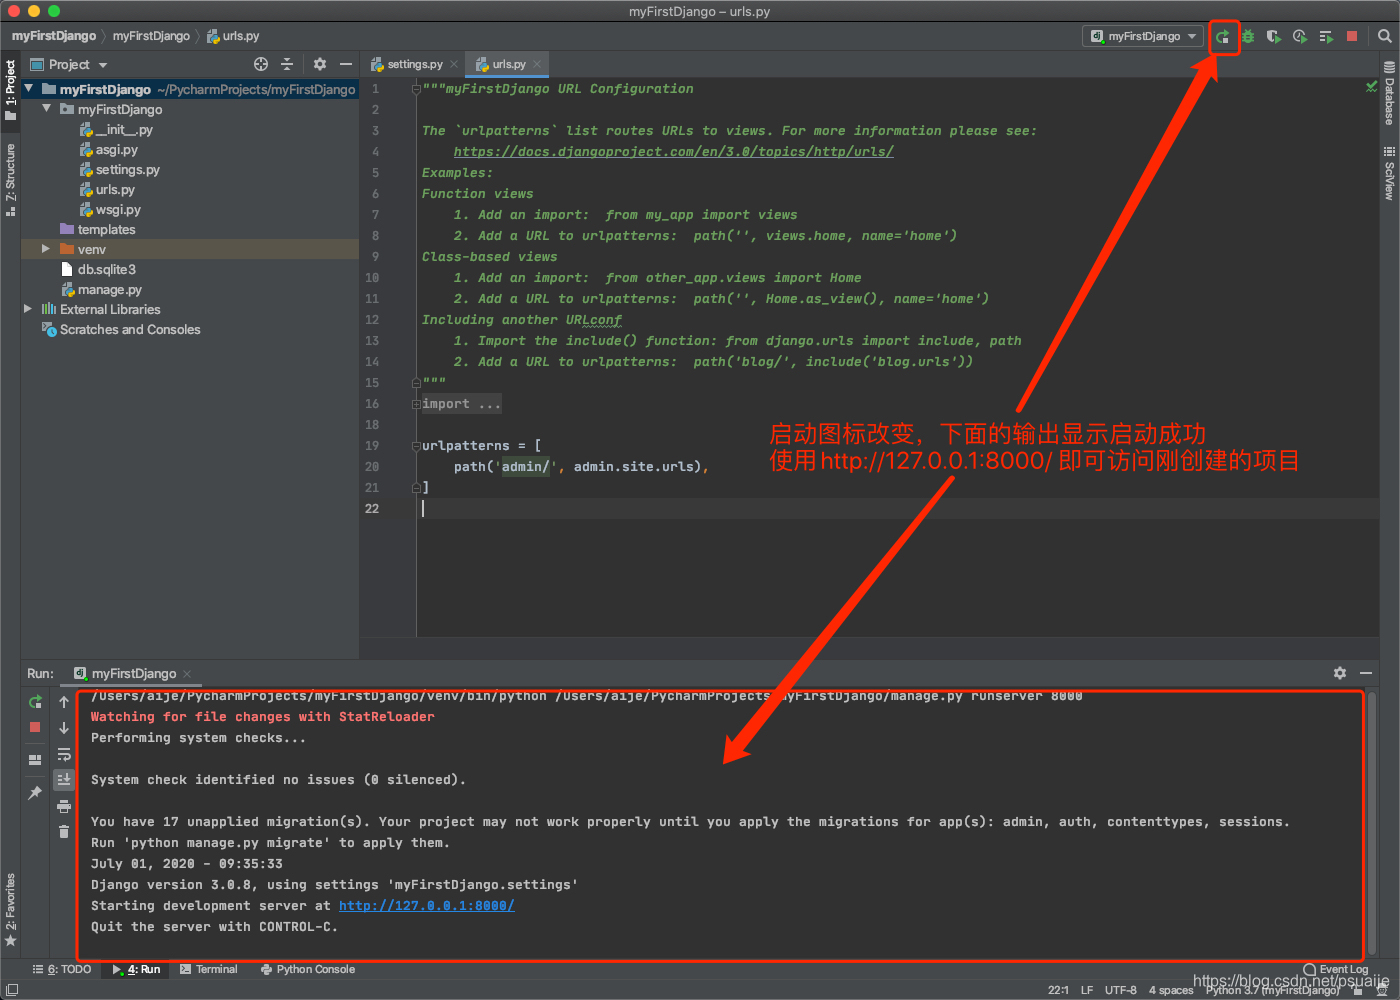
Task: Collapse the myFirstDjango root project node
Action: coord(29,89)
